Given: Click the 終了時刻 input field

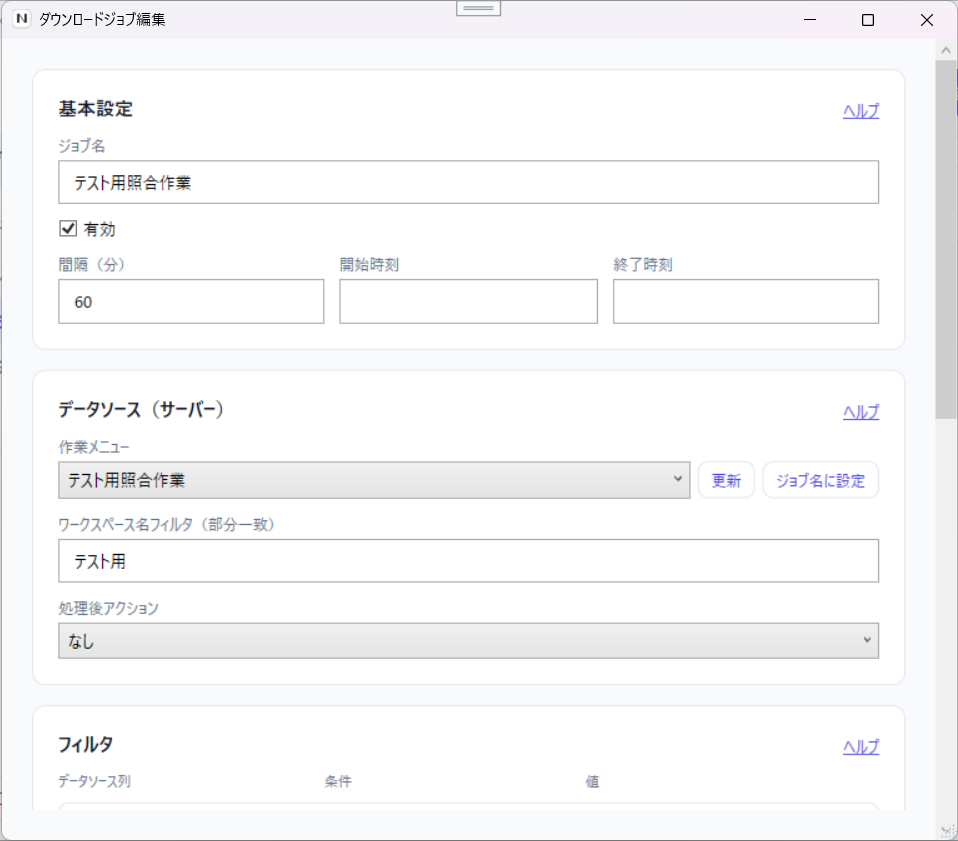Looking at the screenshot, I should click(746, 302).
